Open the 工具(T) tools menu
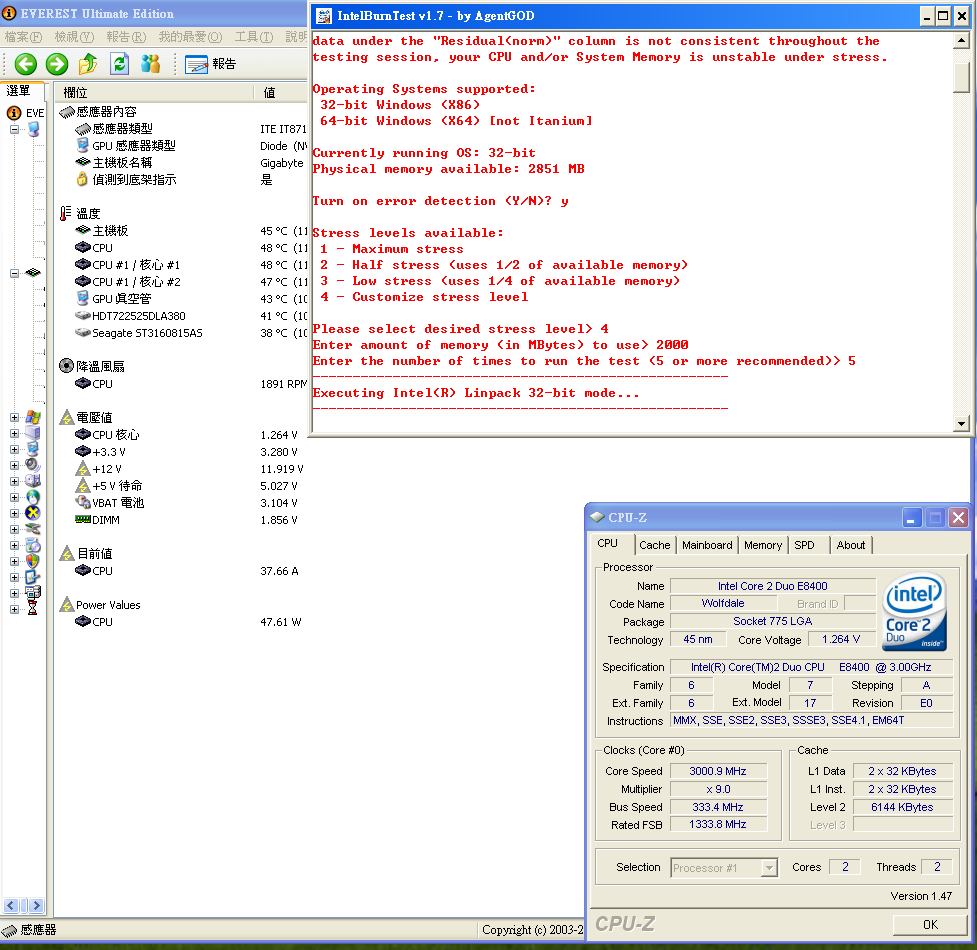977x950 pixels. tap(253, 37)
